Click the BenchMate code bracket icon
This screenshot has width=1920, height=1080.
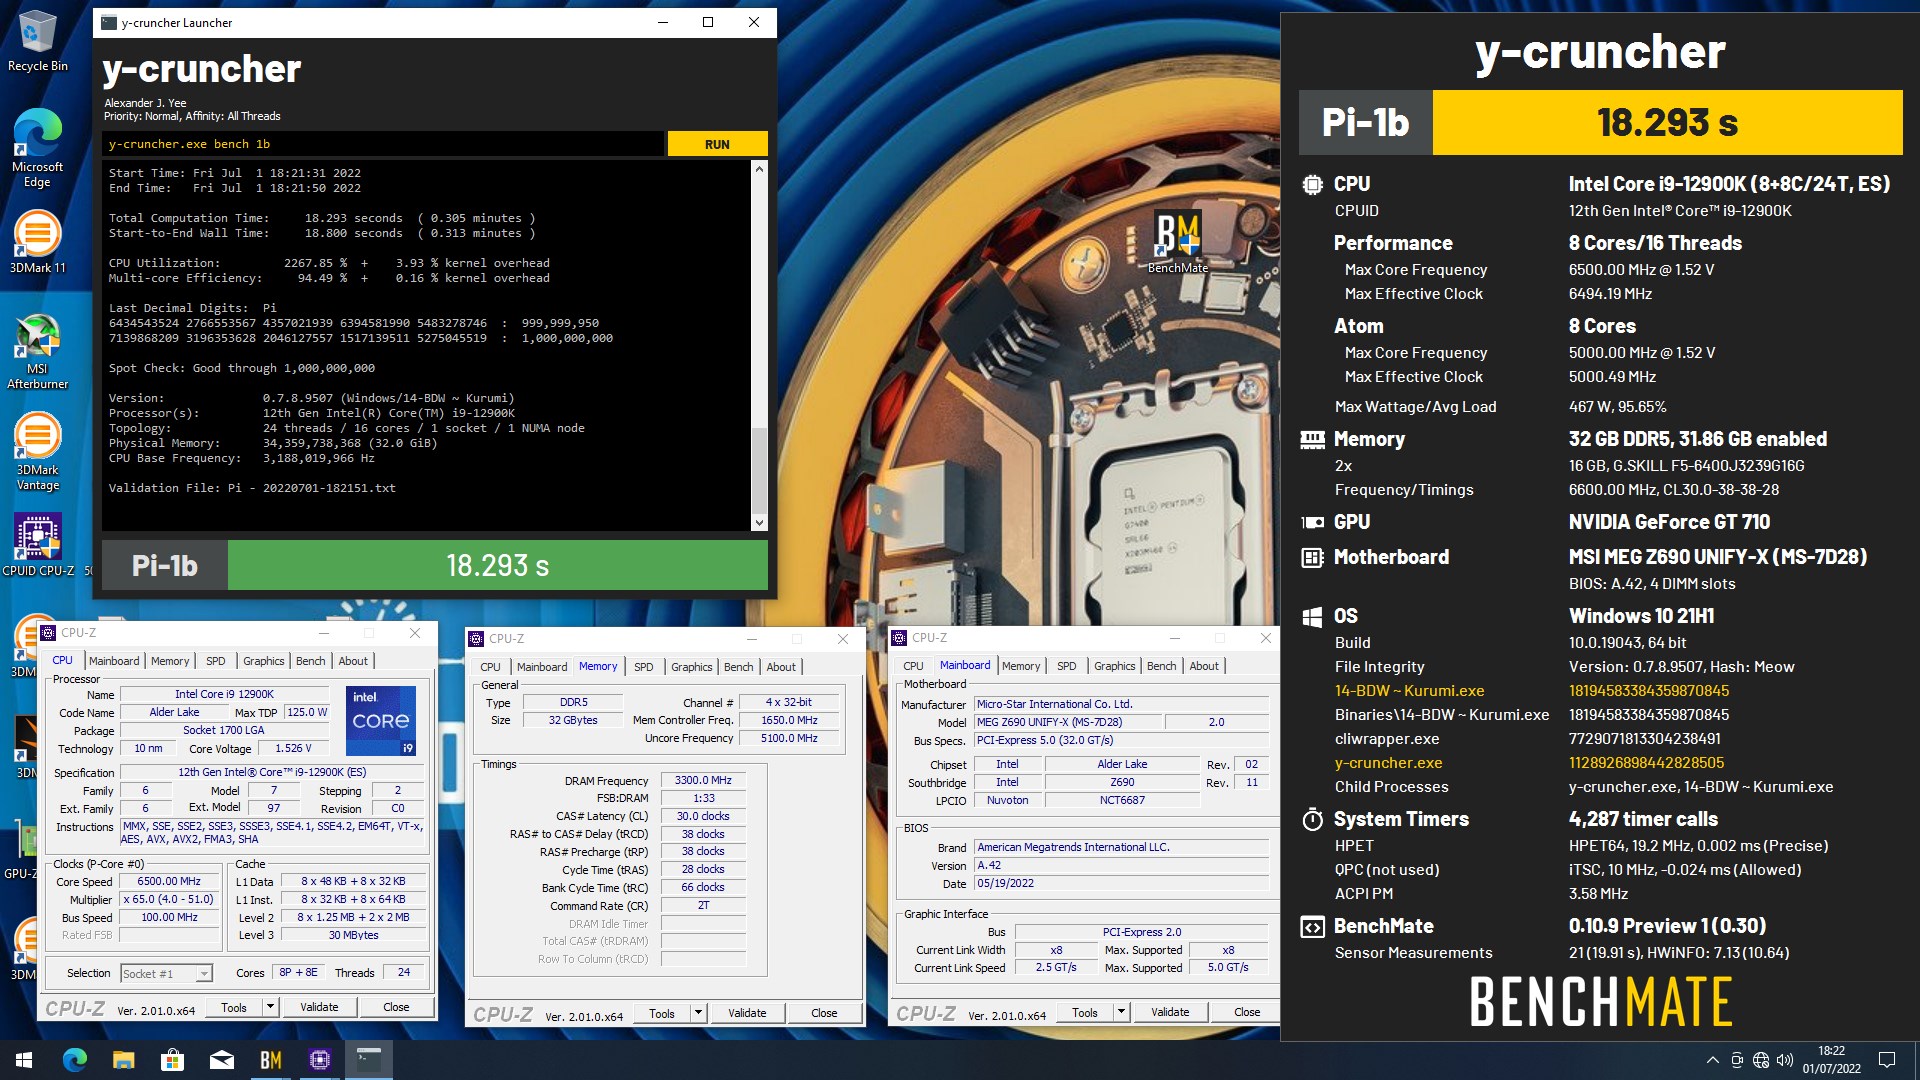click(1312, 926)
